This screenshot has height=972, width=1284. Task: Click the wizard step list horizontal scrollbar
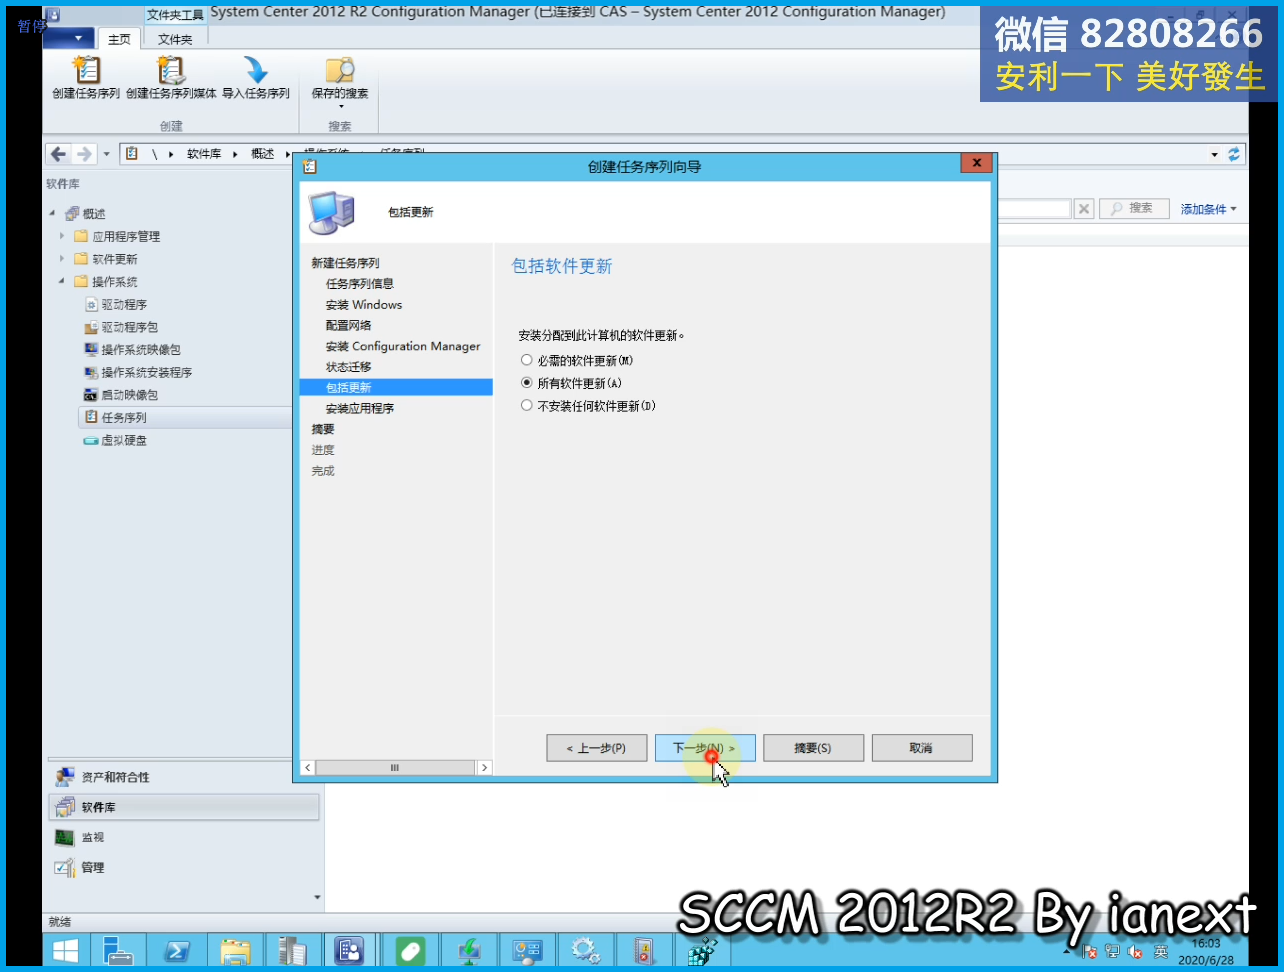(396, 768)
